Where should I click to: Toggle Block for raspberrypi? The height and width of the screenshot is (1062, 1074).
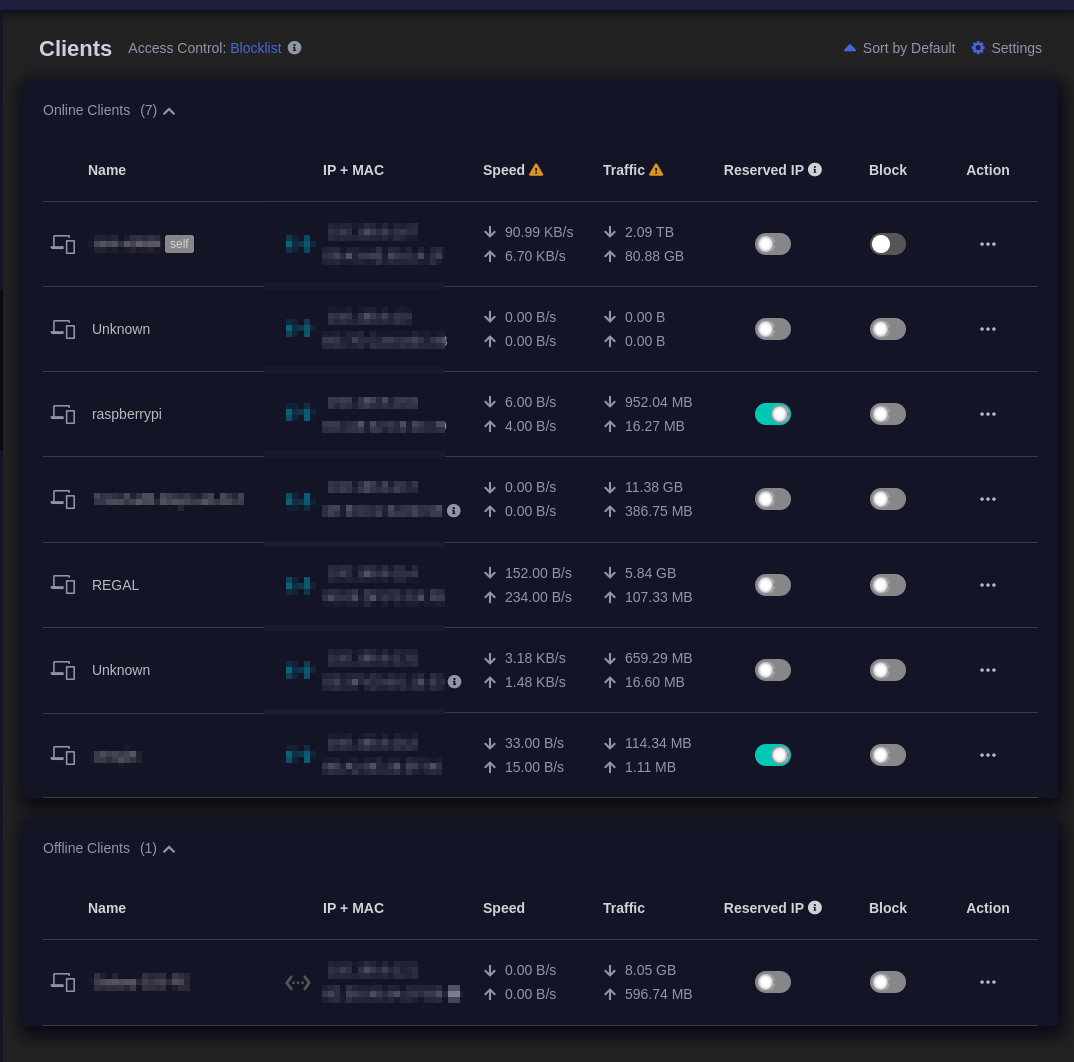click(x=888, y=414)
